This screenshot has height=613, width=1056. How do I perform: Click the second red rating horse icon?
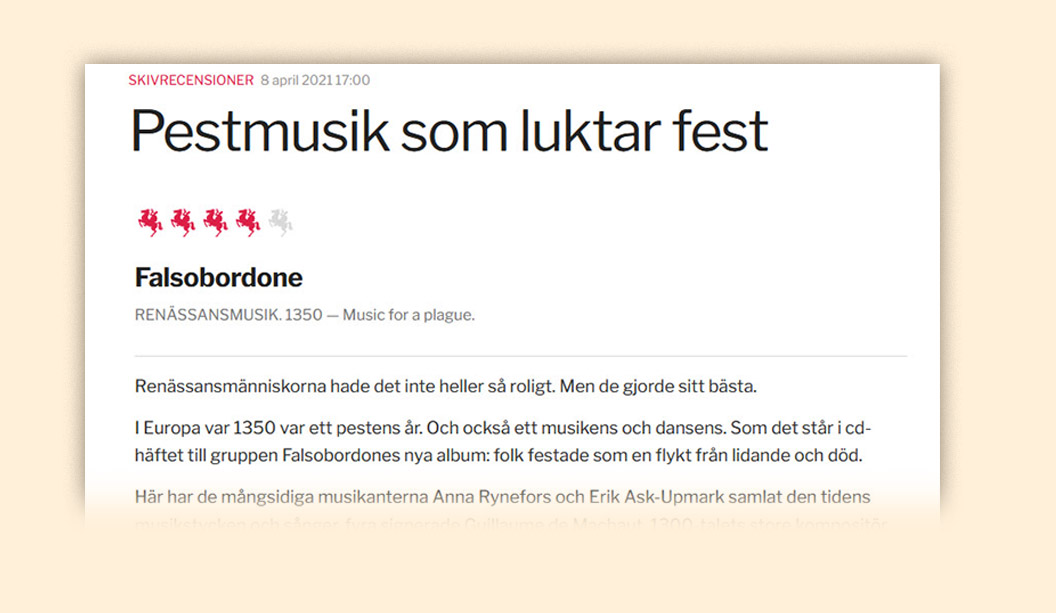[182, 221]
